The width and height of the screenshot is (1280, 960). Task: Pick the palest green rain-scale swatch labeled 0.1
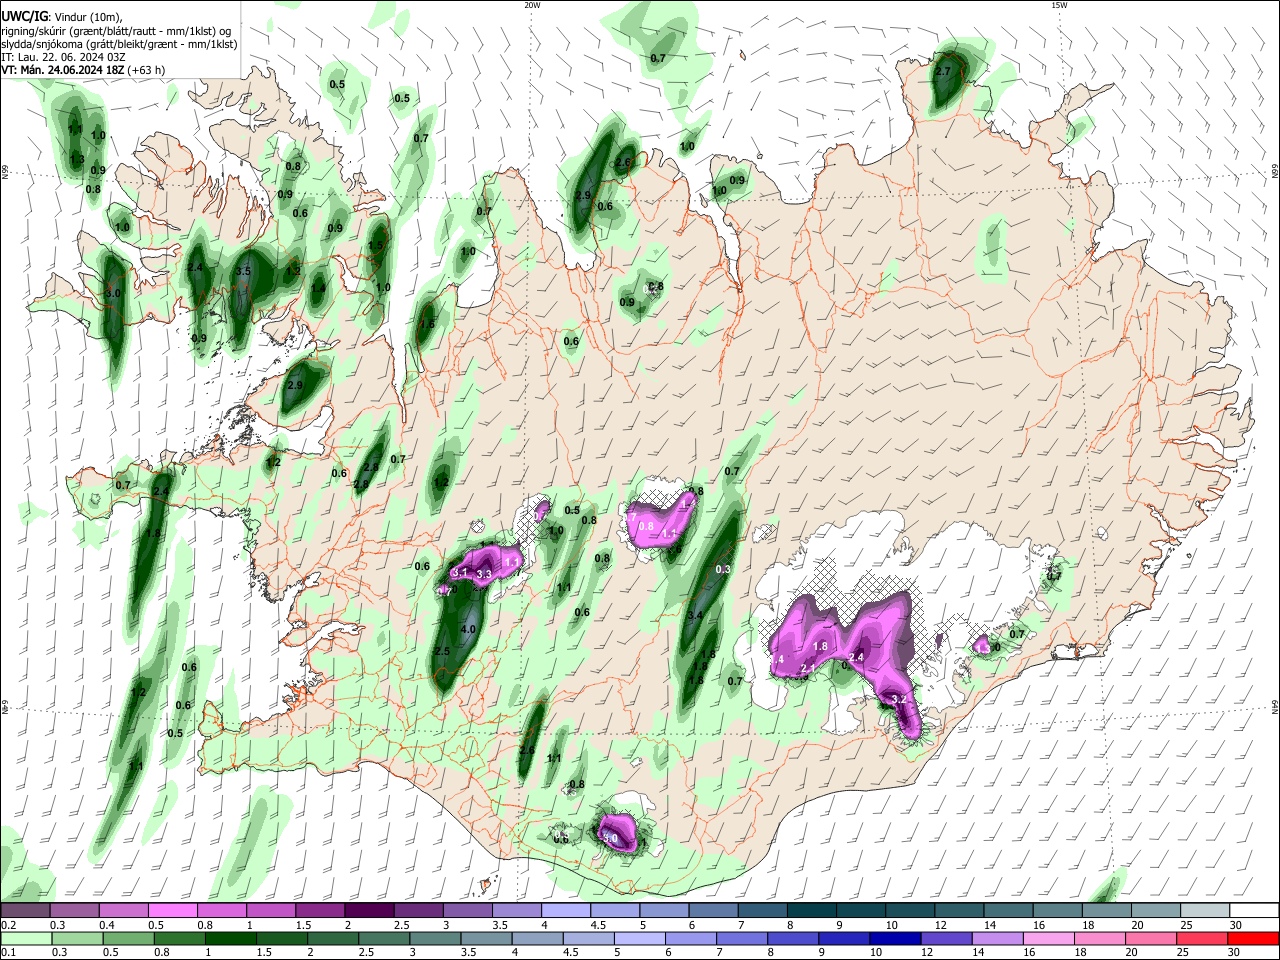25,938
